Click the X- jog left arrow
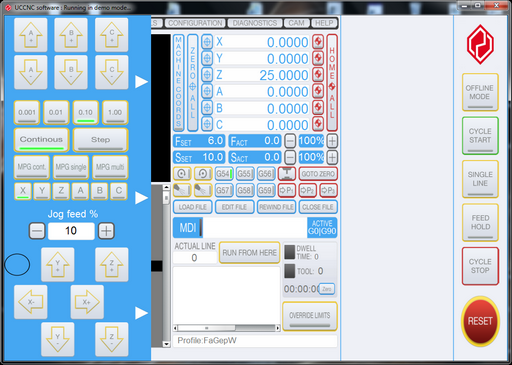The width and height of the screenshot is (512, 365). tap(31, 302)
